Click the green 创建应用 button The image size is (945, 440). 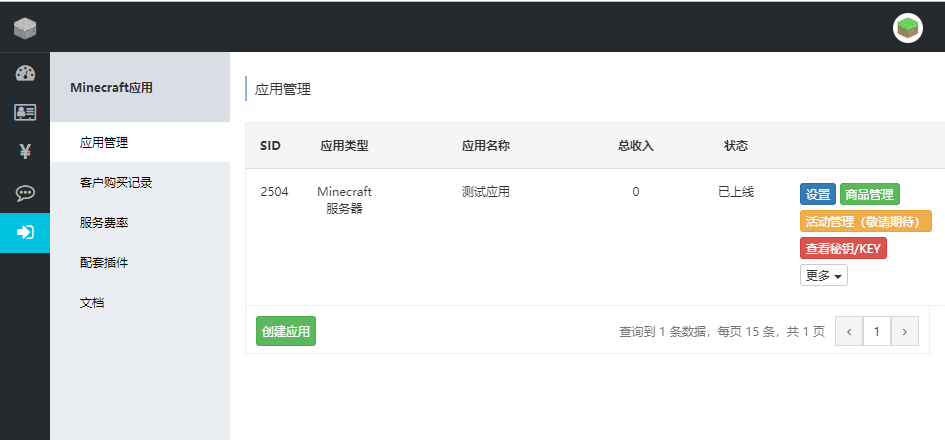286,331
